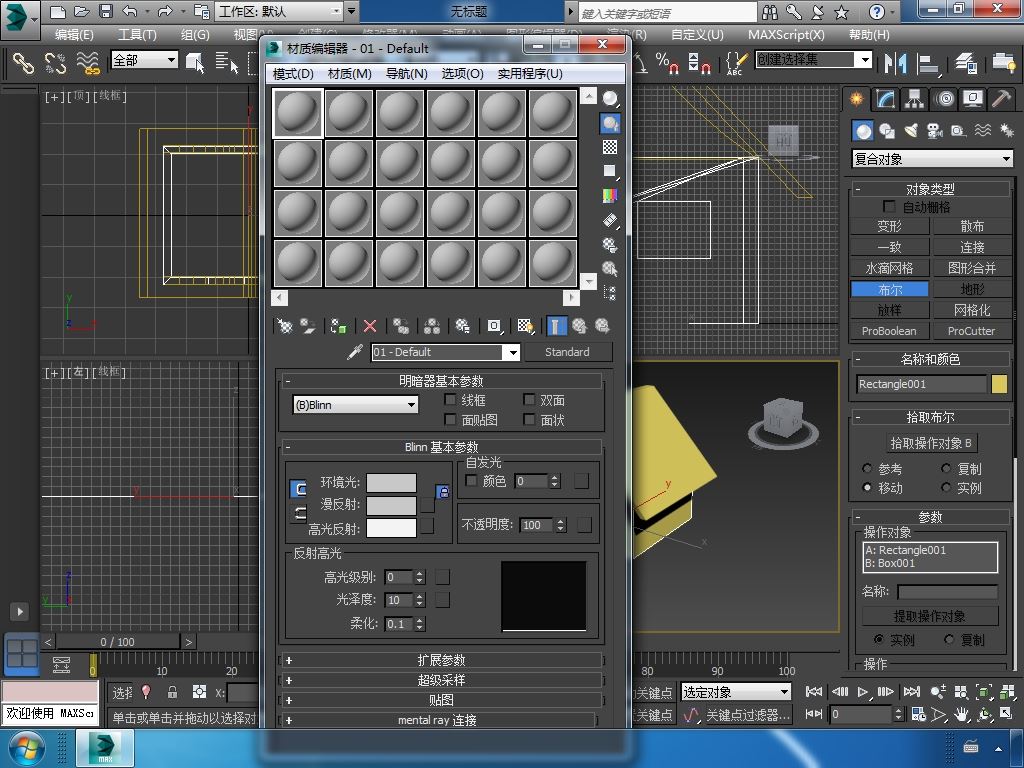Click the 高光反射 specular color swatch
Screen dimensions: 1024x768
click(x=391, y=528)
